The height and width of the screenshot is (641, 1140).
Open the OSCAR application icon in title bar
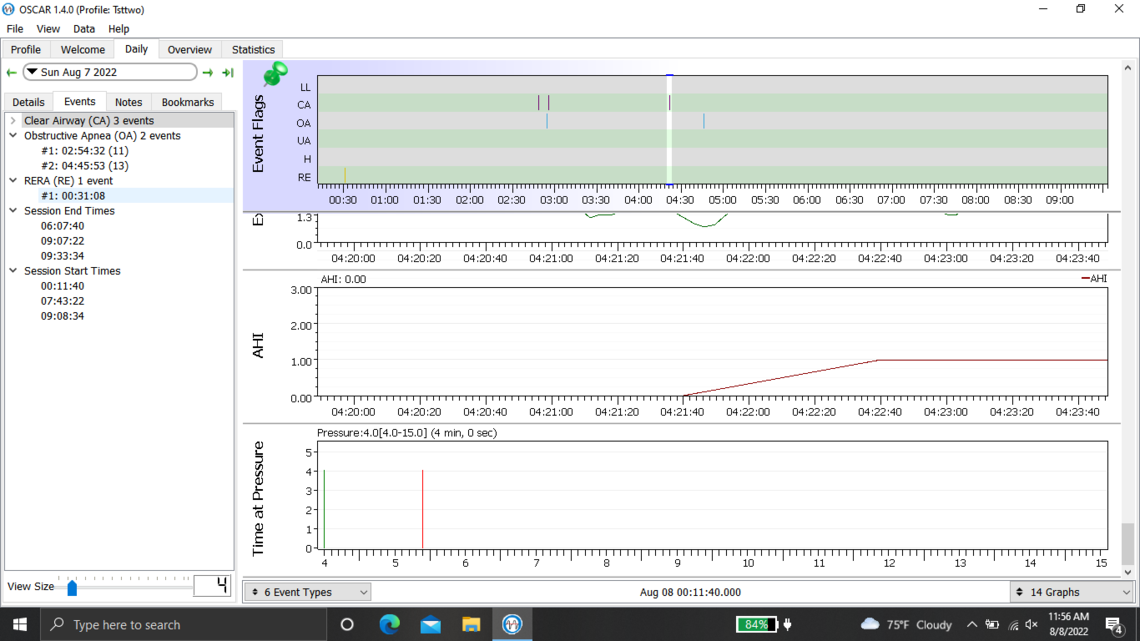coord(8,9)
